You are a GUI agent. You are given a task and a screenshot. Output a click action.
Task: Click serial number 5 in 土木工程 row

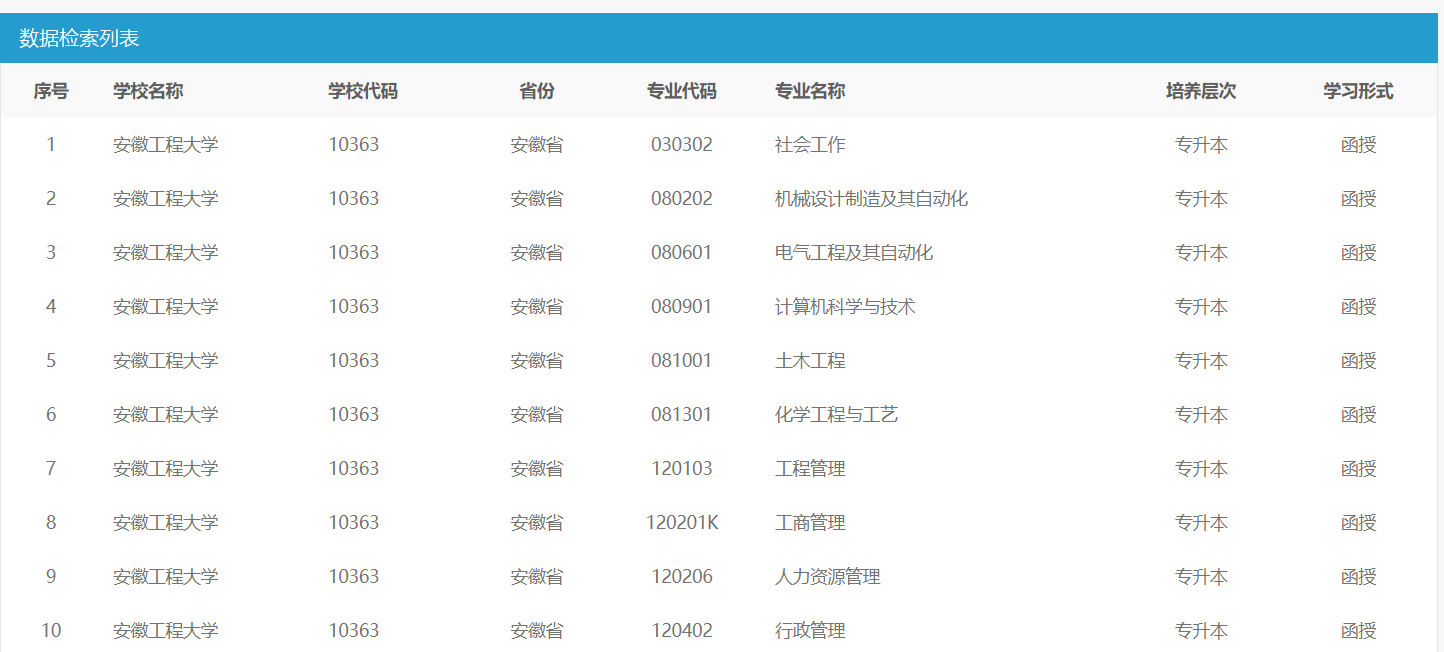click(x=51, y=361)
